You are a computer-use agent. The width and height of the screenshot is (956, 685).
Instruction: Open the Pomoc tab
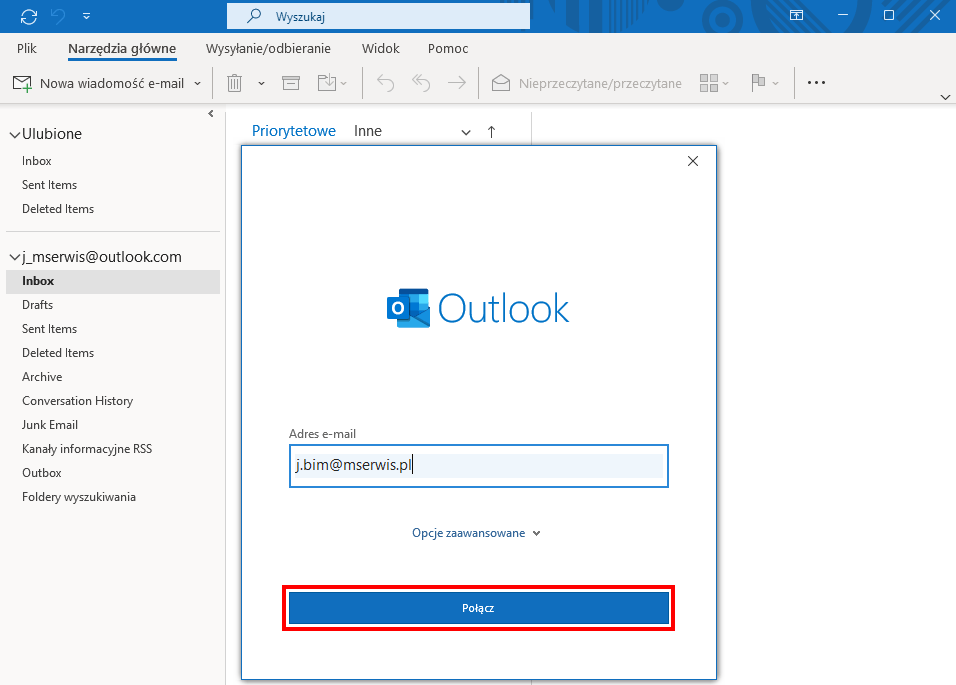448,48
